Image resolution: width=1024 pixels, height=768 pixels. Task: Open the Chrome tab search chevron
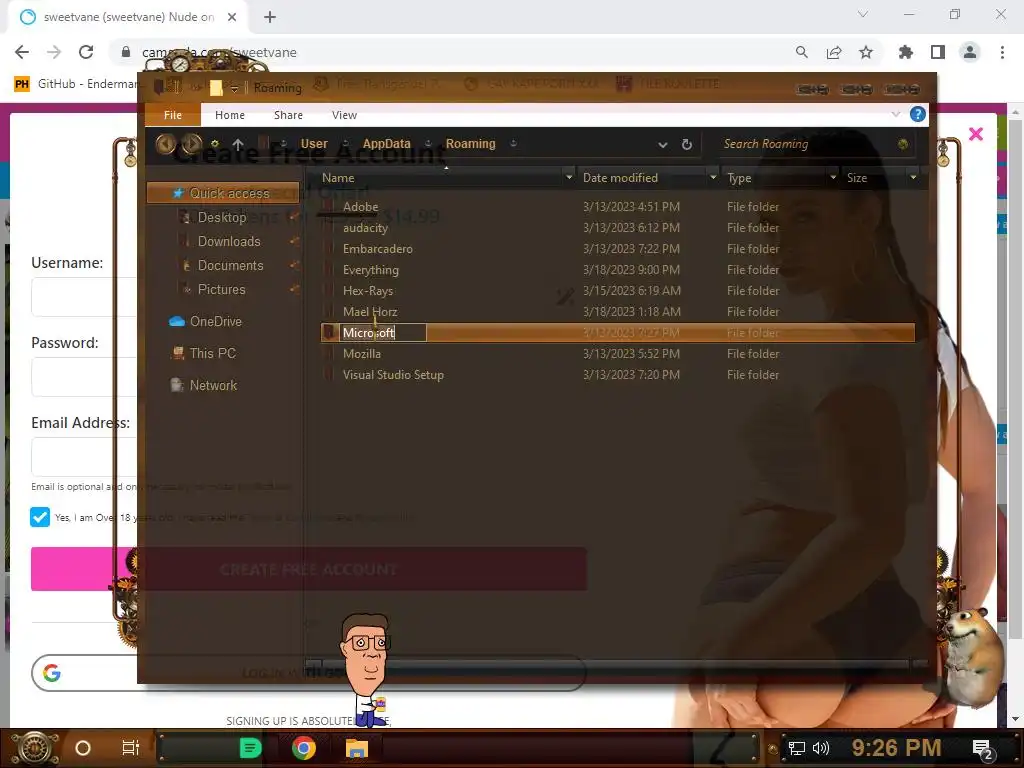pyautogui.click(x=863, y=14)
